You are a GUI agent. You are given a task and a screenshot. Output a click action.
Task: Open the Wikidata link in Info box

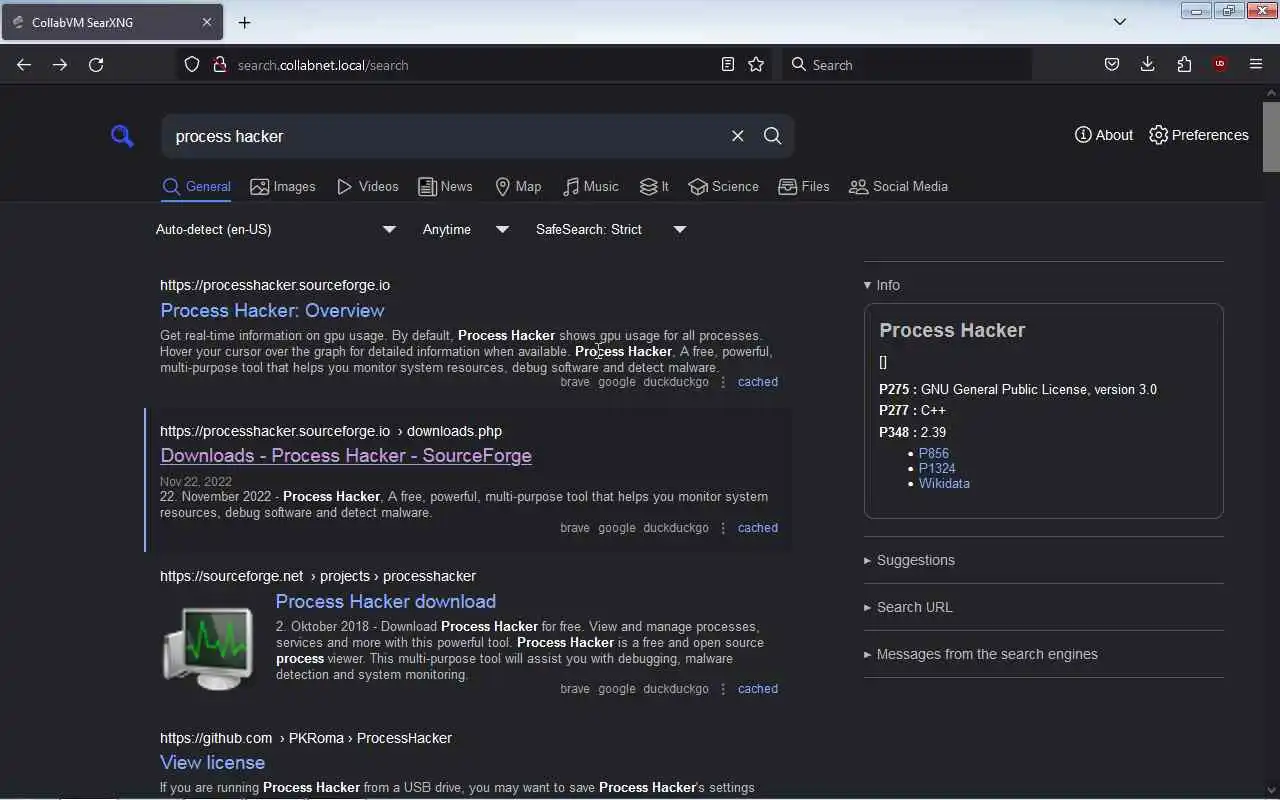pos(944,483)
